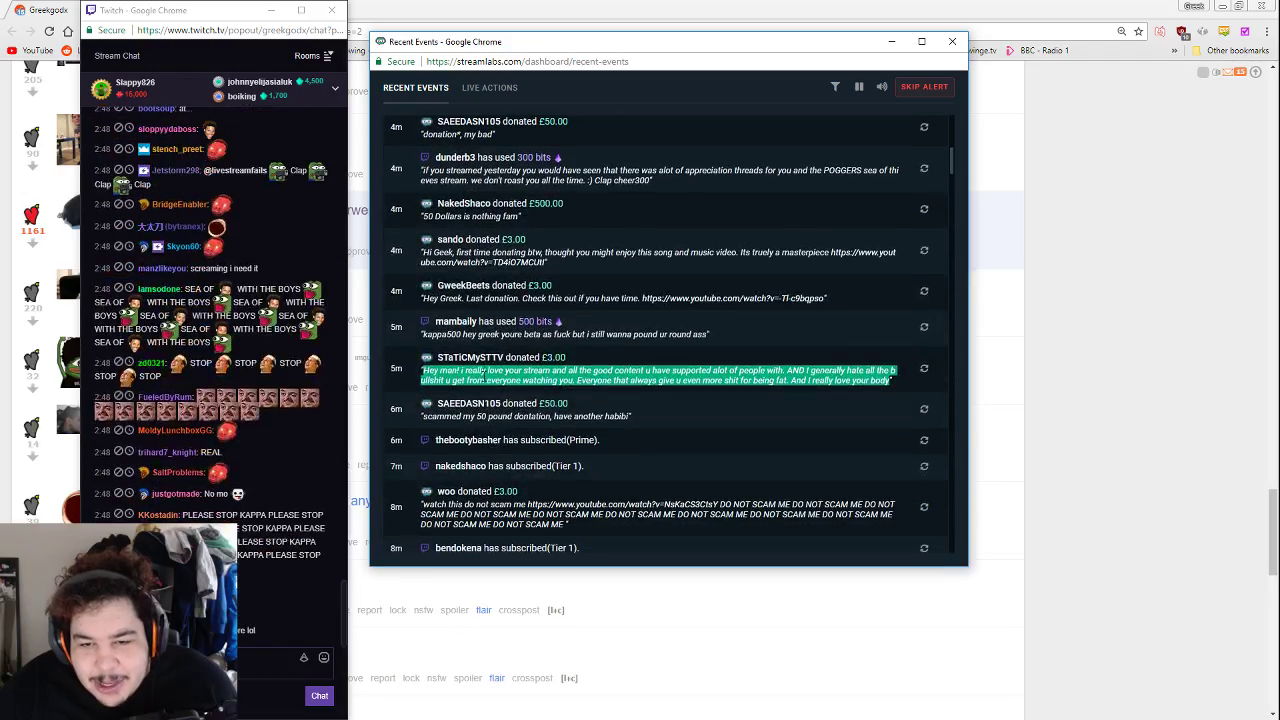Pause the Streamlabs alert queue
Viewport: 1280px width, 720px height.
tap(859, 87)
